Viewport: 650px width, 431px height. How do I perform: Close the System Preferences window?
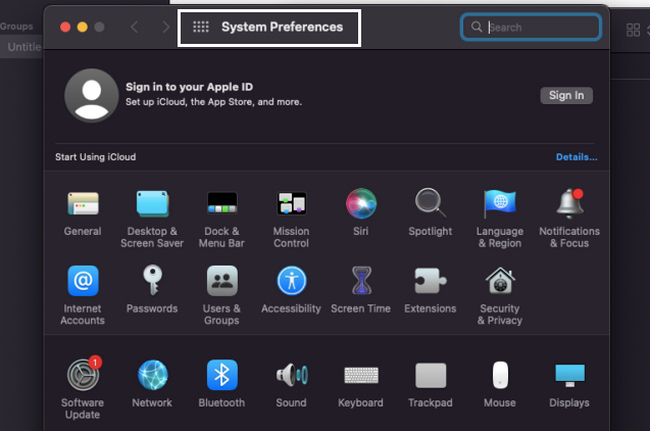[65, 27]
